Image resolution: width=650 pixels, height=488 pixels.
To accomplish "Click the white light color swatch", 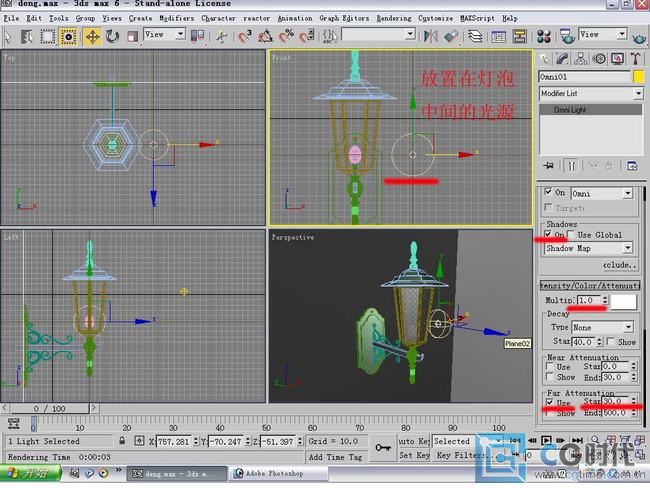I will tap(624, 301).
